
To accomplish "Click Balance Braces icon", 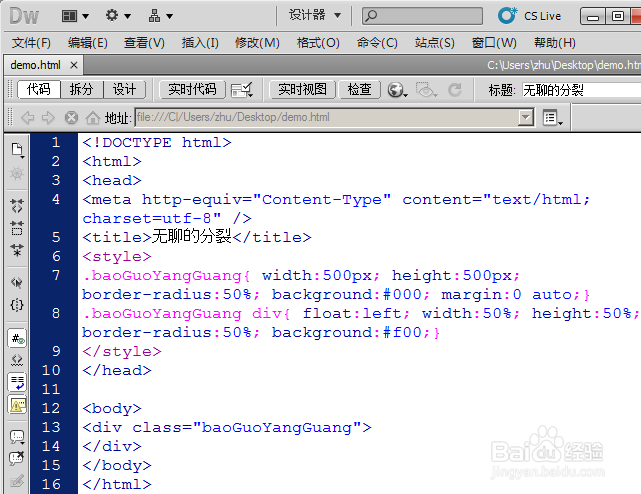I will click(x=17, y=305).
